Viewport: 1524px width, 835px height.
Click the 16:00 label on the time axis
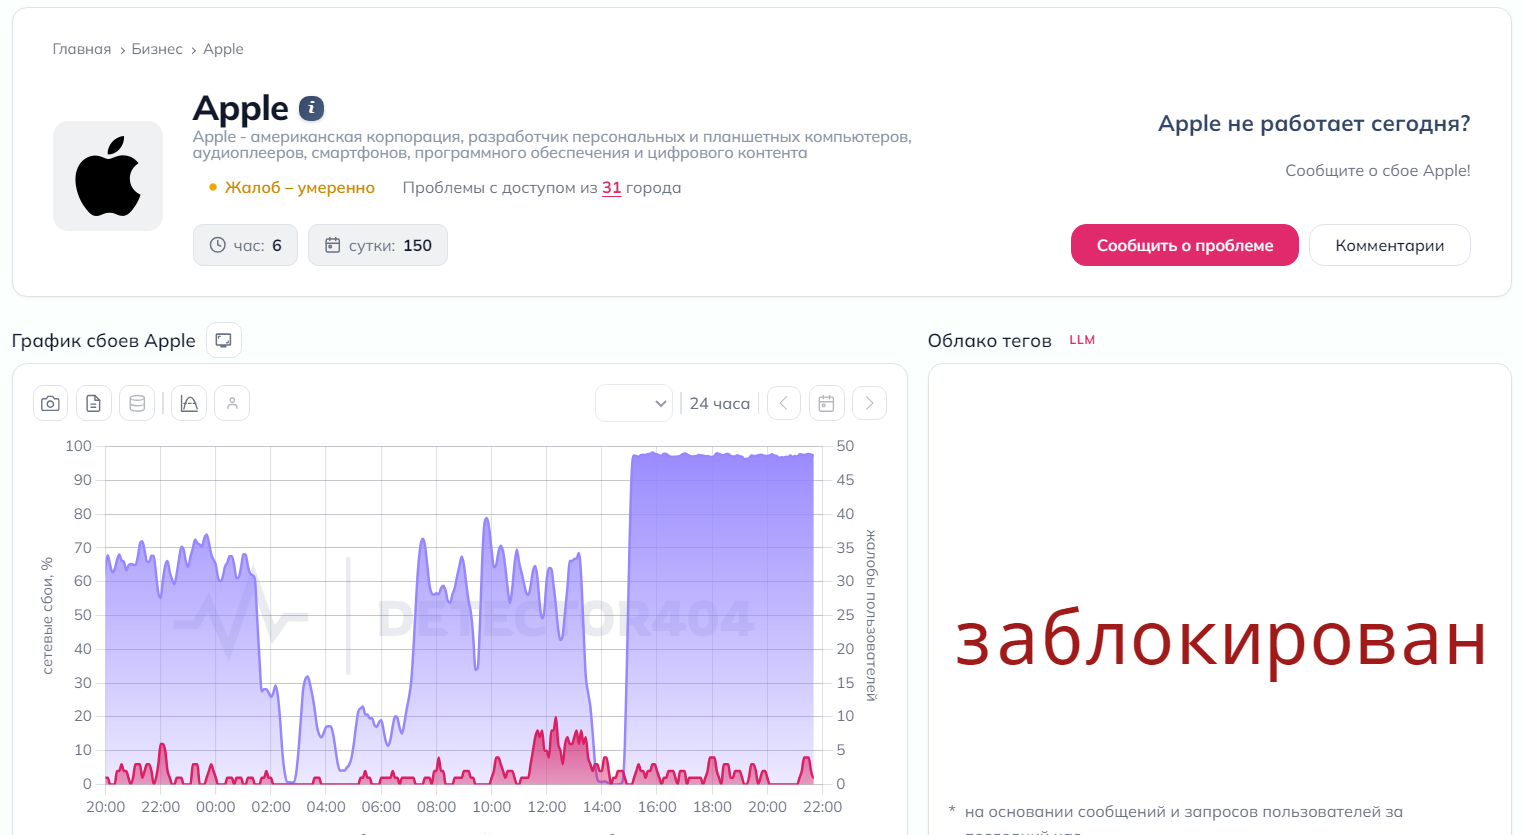(x=657, y=807)
